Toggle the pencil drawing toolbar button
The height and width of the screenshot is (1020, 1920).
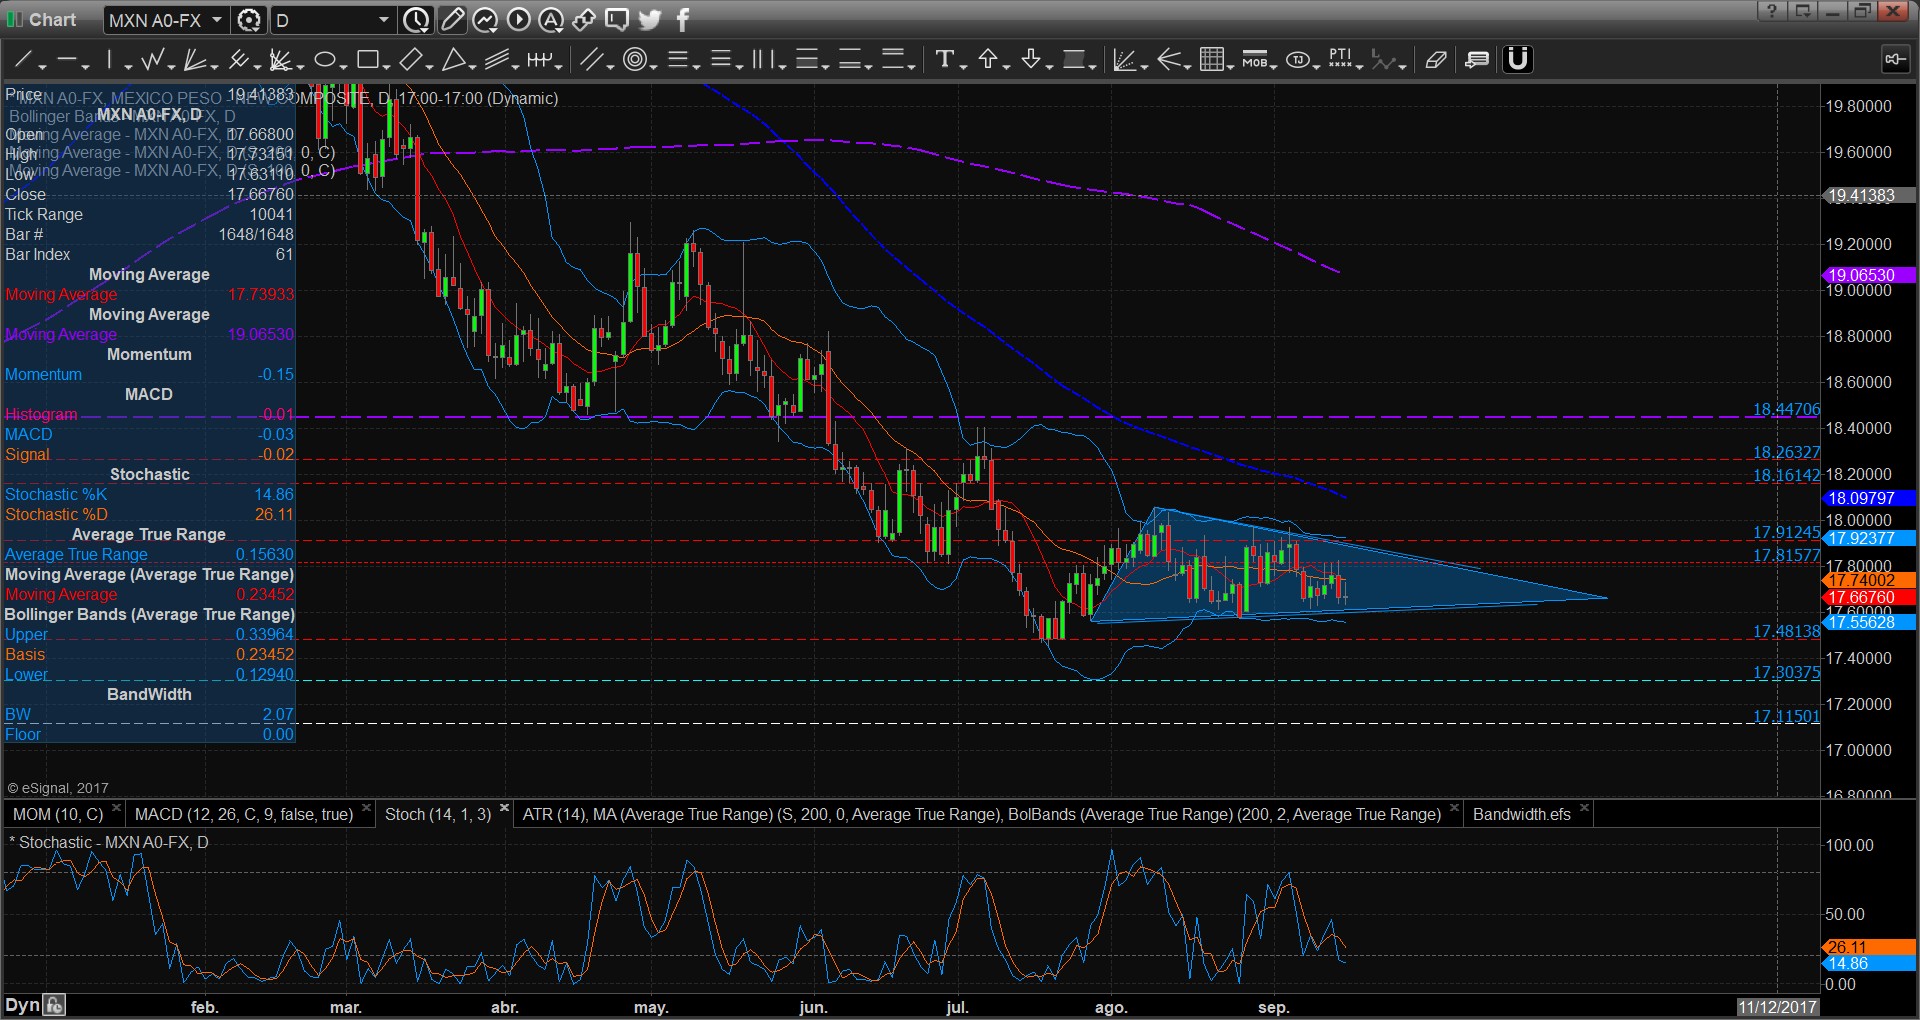pyautogui.click(x=452, y=20)
